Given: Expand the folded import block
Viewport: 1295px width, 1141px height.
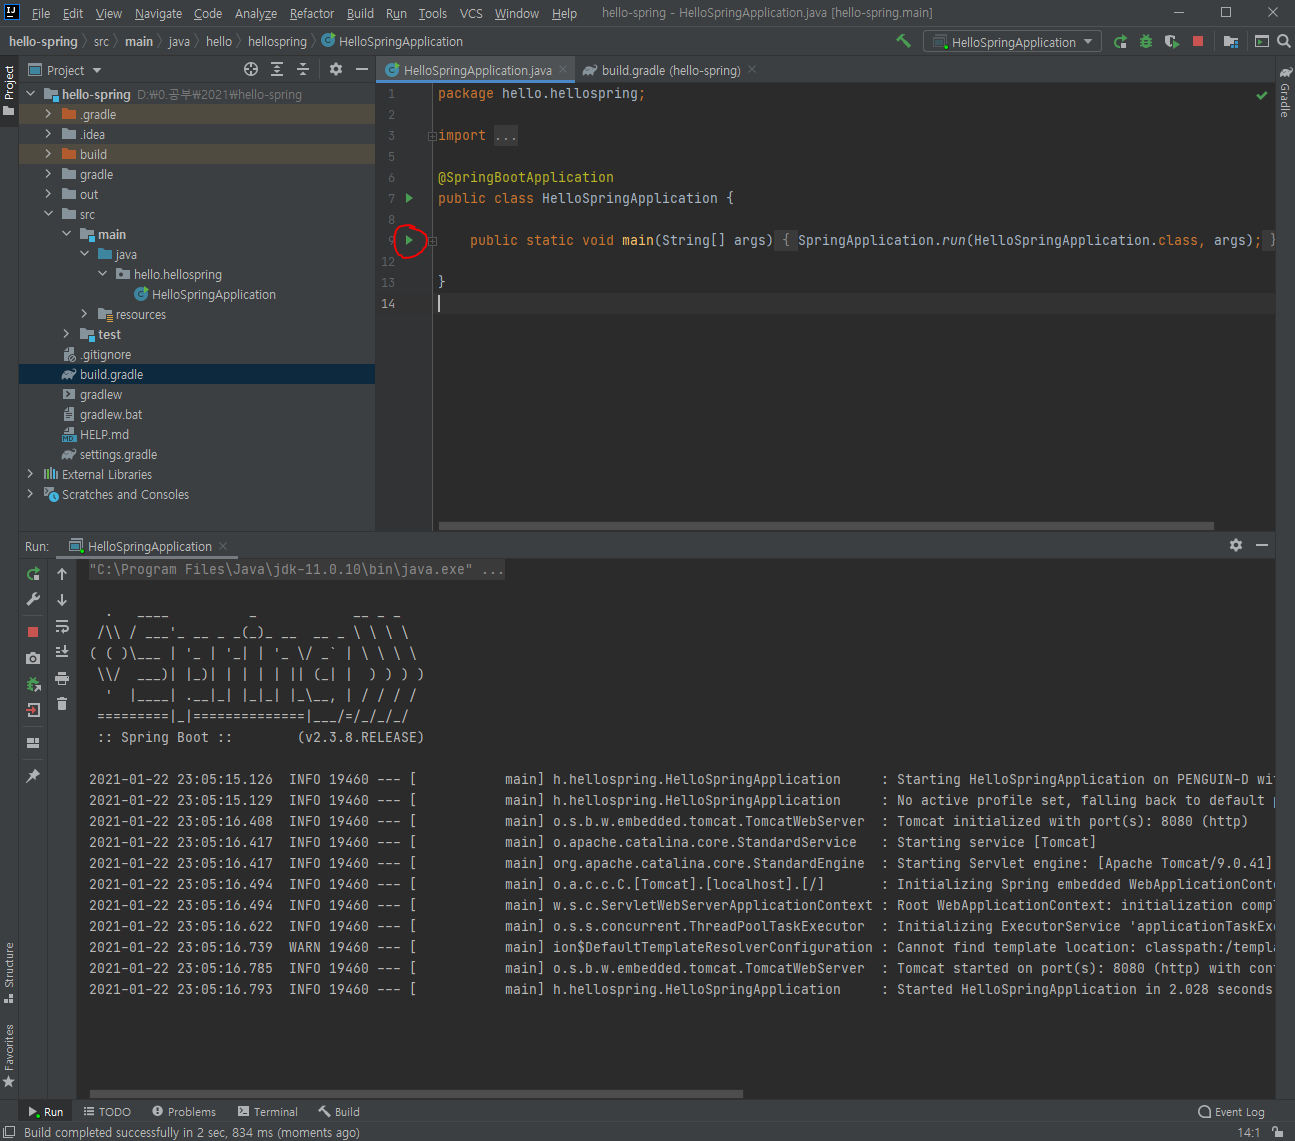Looking at the screenshot, I should pyautogui.click(x=432, y=136).
